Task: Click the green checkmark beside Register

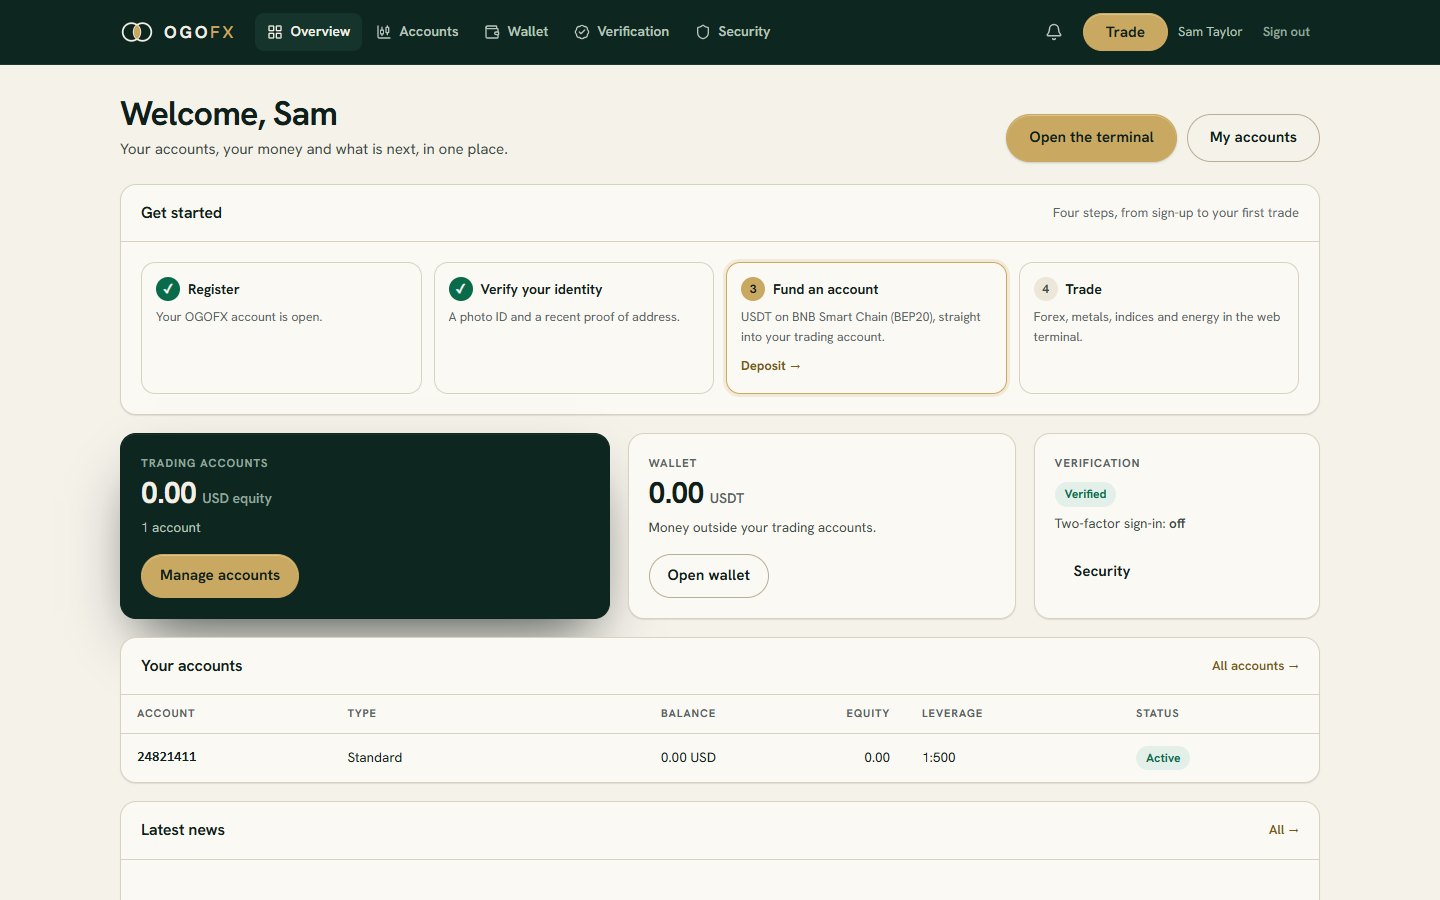Action: pos(168,289)
